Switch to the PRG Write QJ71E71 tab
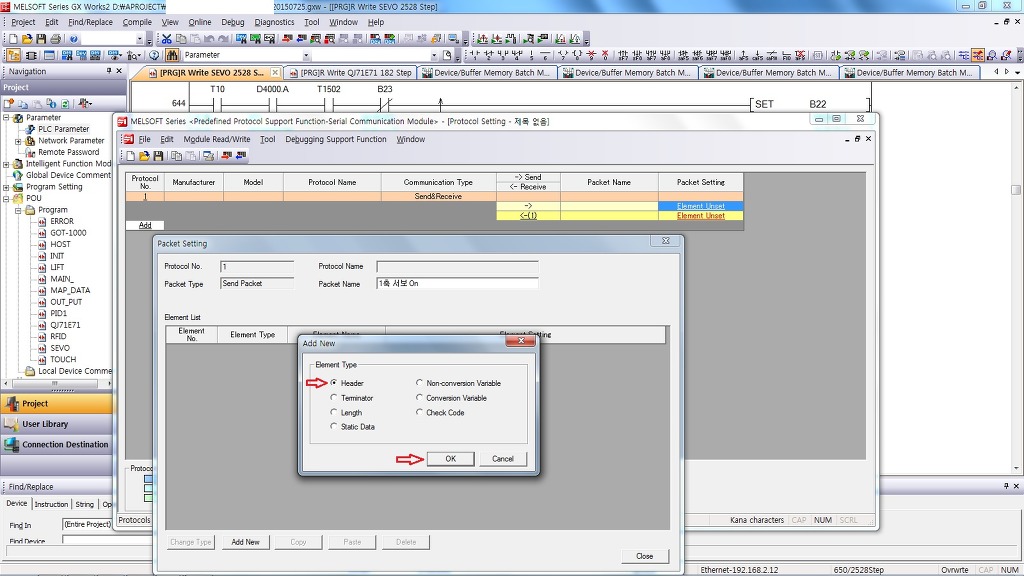The image size is (1024, 576). point(356,73)
